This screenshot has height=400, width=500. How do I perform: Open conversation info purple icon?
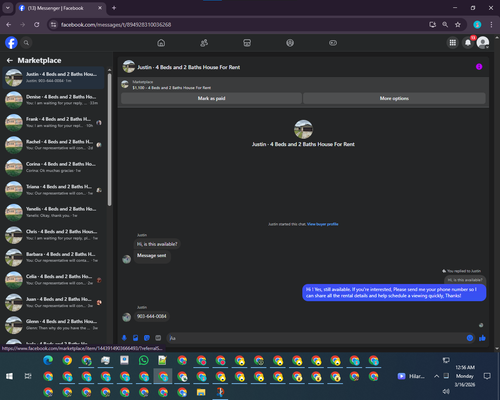coord(479,67)
